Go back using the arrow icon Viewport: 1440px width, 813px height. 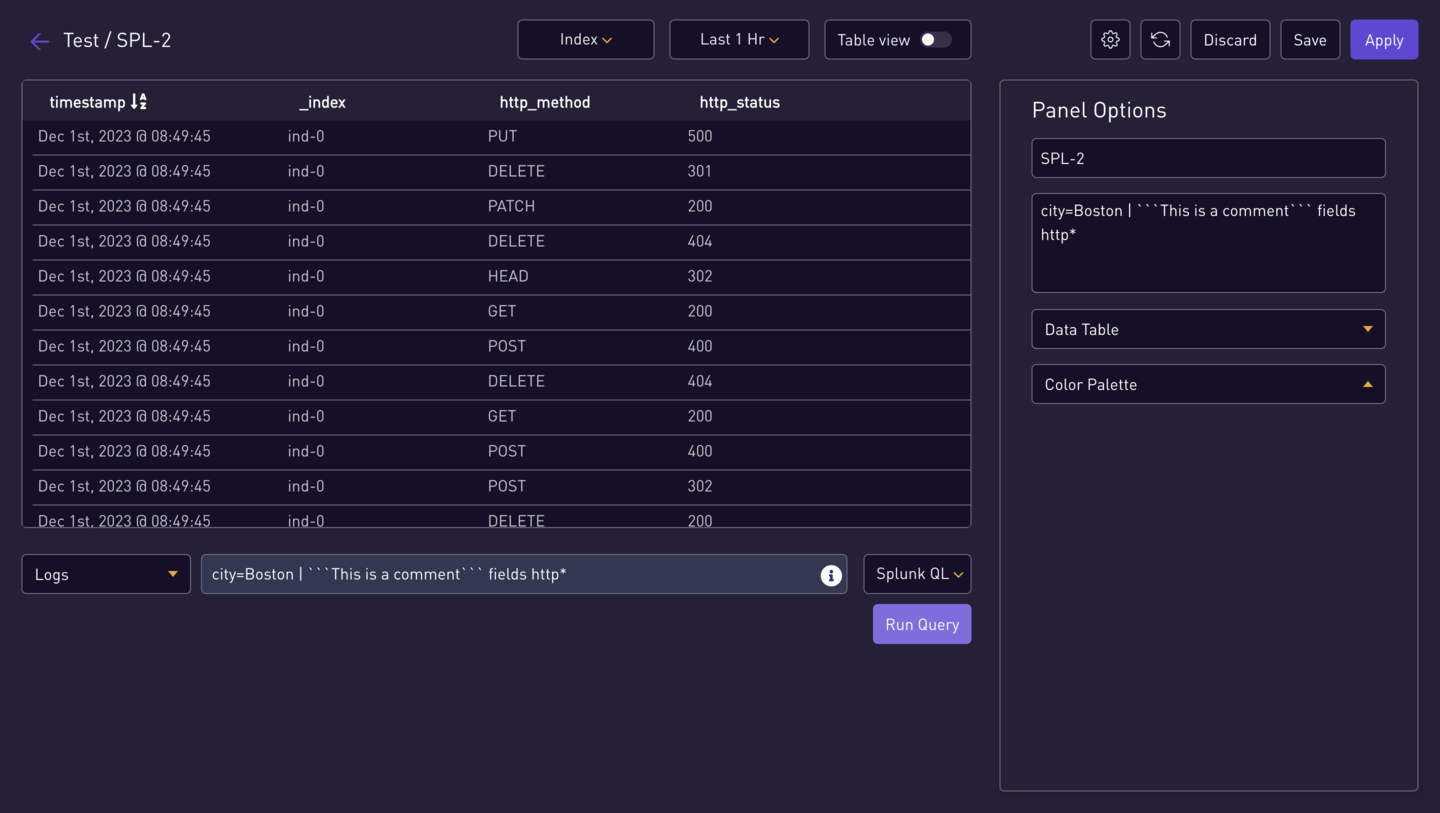[x=40, y=41]
